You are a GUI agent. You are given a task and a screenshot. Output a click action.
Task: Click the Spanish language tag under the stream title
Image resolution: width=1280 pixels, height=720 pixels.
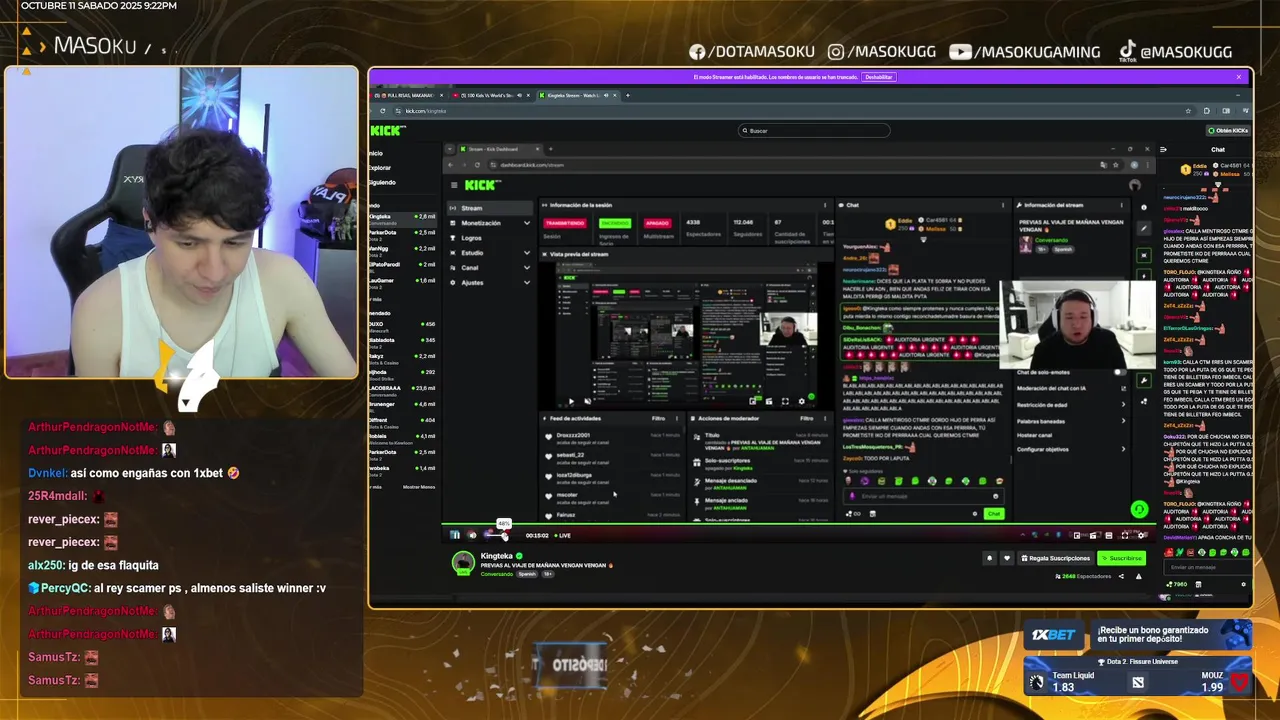point(527,574)
